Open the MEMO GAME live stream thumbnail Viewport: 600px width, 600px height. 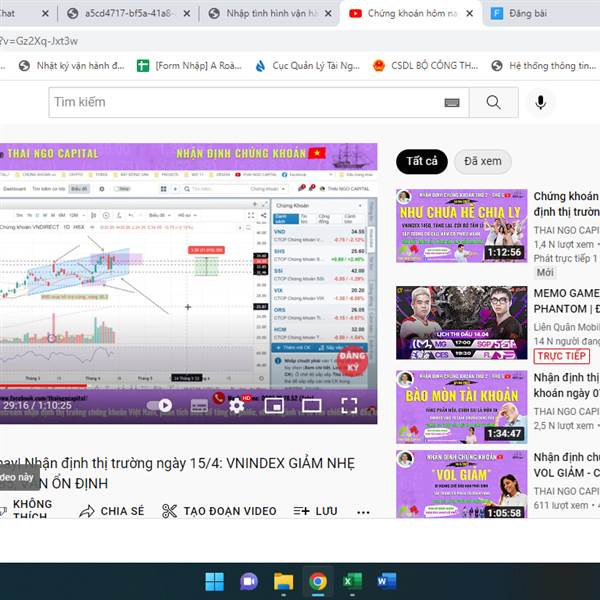[x=461, y=323]
